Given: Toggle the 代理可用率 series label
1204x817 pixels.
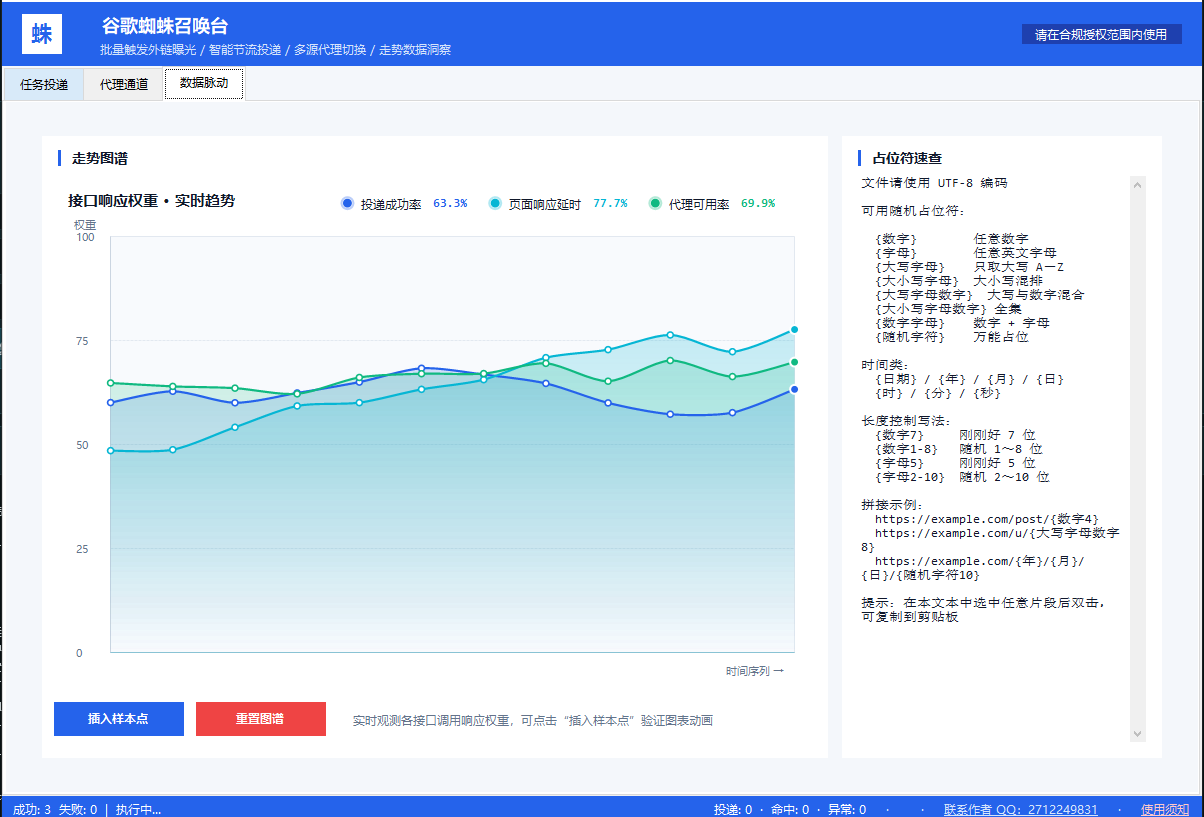Looking at the screenshot, I should point(699,204).
